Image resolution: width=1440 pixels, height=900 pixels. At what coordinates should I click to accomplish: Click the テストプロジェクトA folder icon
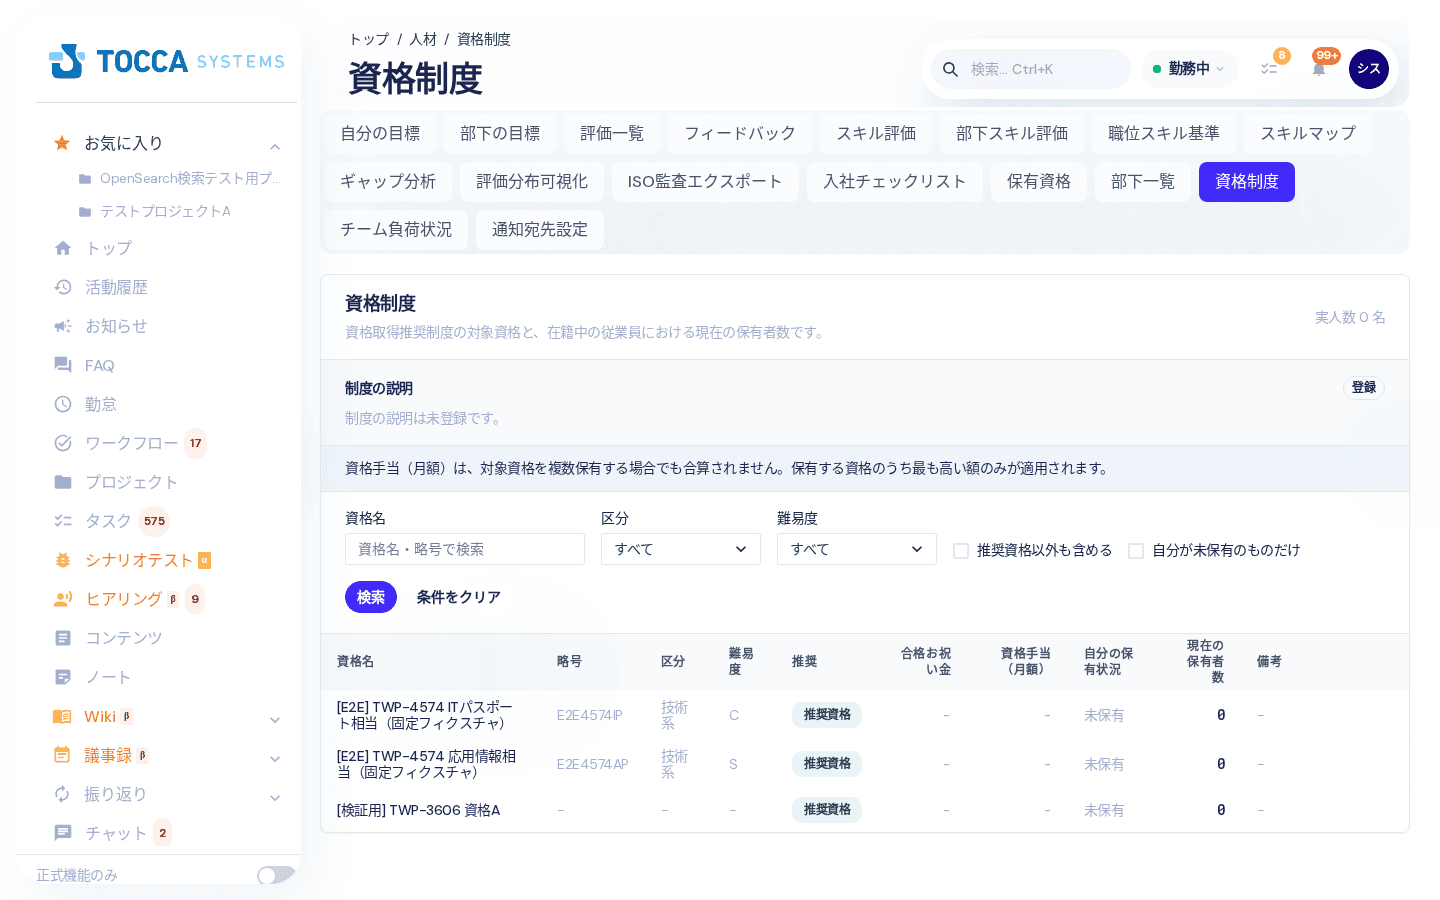(85, 212)
